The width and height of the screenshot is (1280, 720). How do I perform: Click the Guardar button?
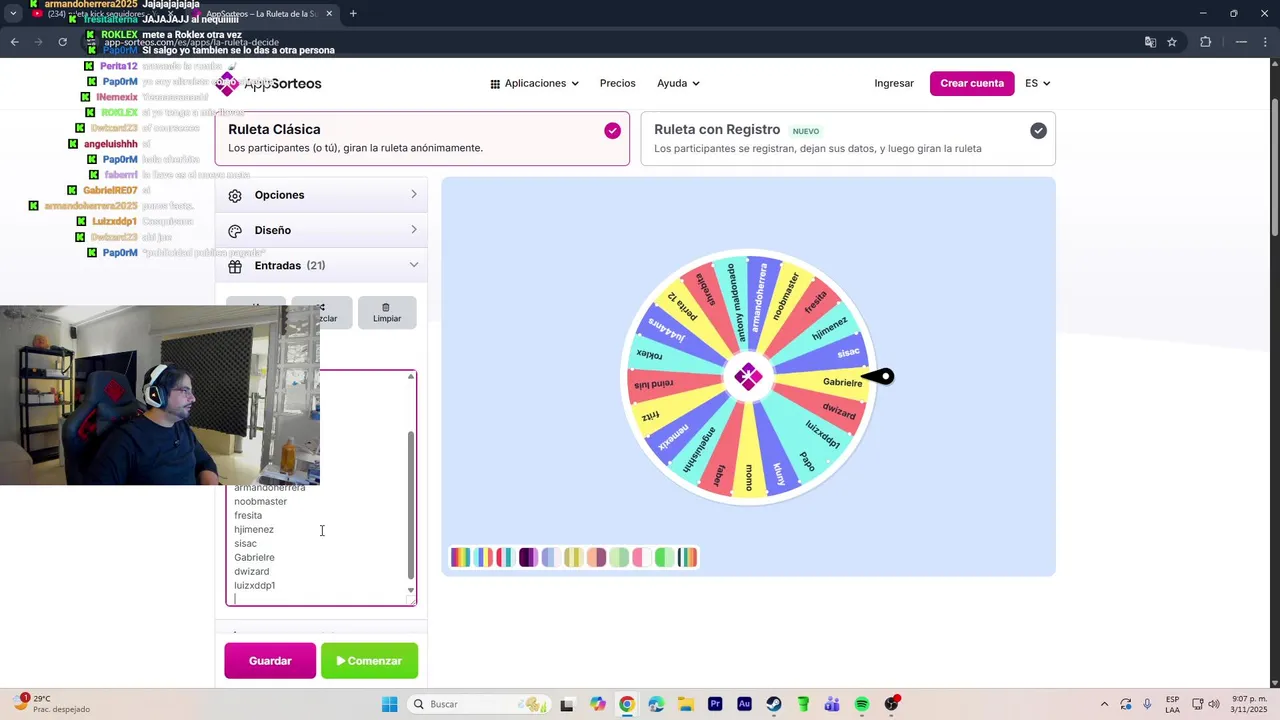point(270,661)
